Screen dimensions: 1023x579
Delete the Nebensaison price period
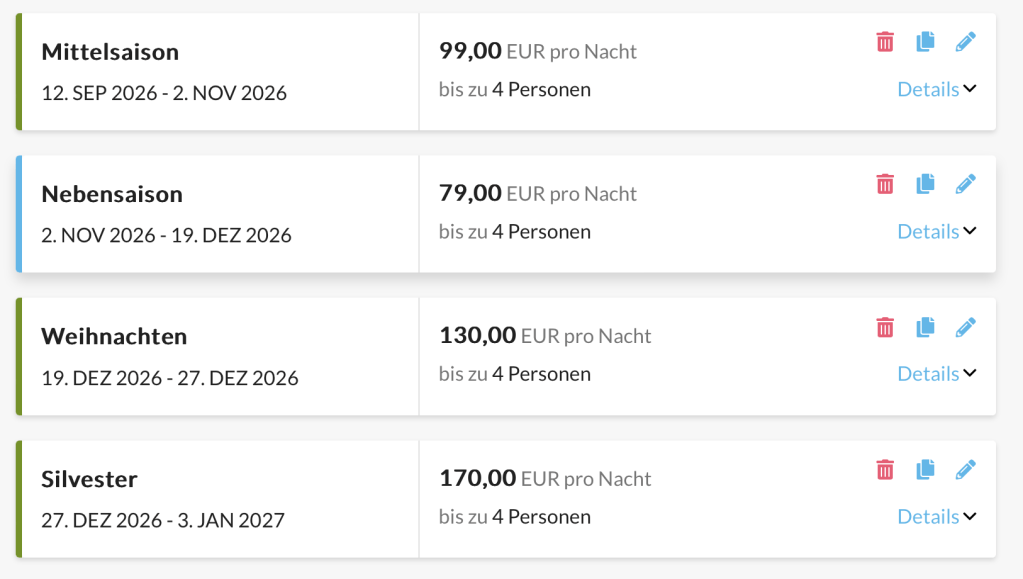885,184
